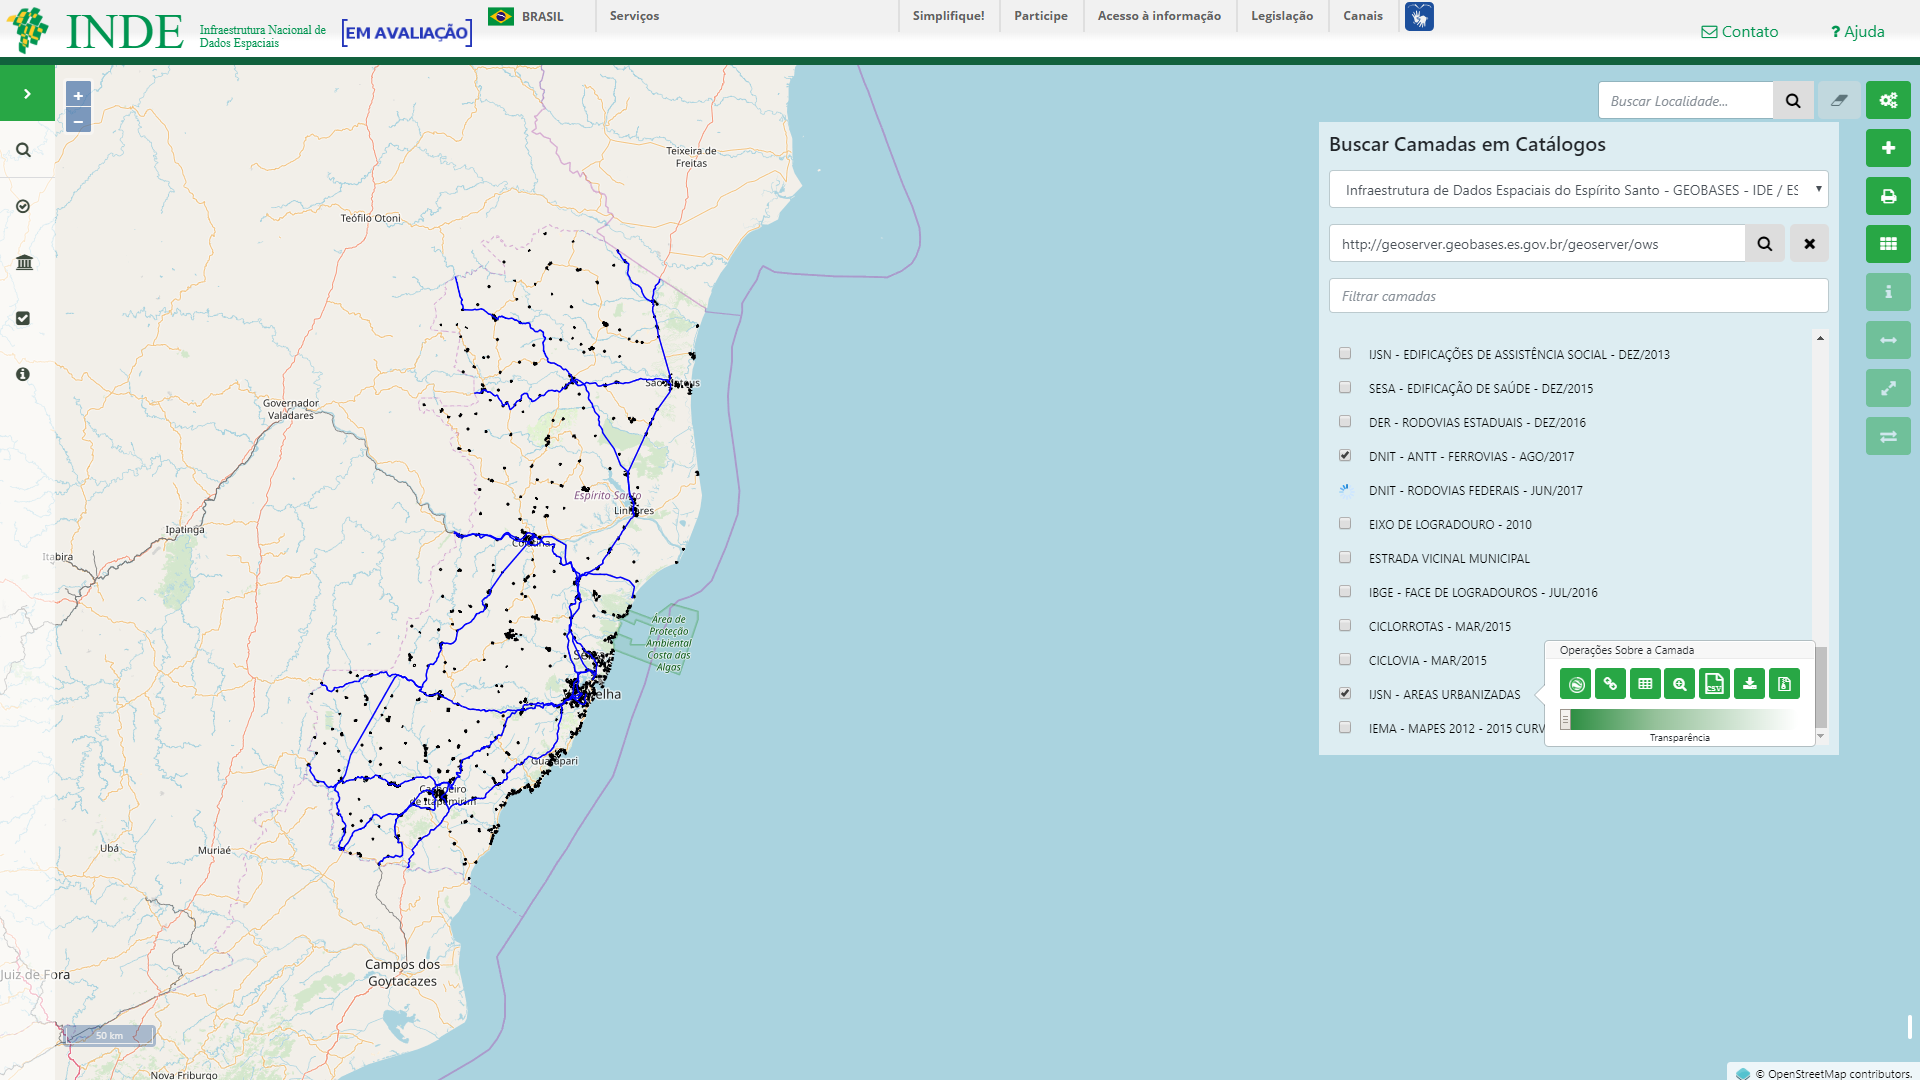1920x1080 pixels.
Task: Open Acesso à informação menu
Action: coord(1159,16)
